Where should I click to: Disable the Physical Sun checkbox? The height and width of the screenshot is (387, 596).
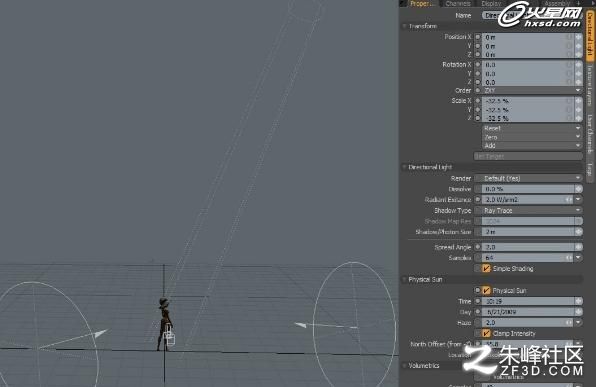coord(486,290)
